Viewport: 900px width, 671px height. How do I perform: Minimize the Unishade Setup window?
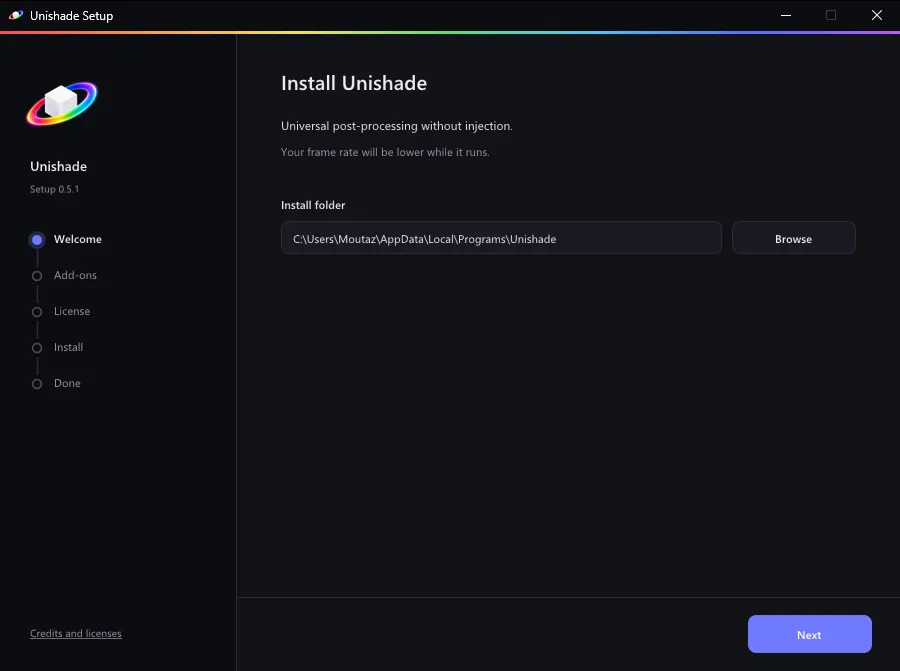point(786,15)
